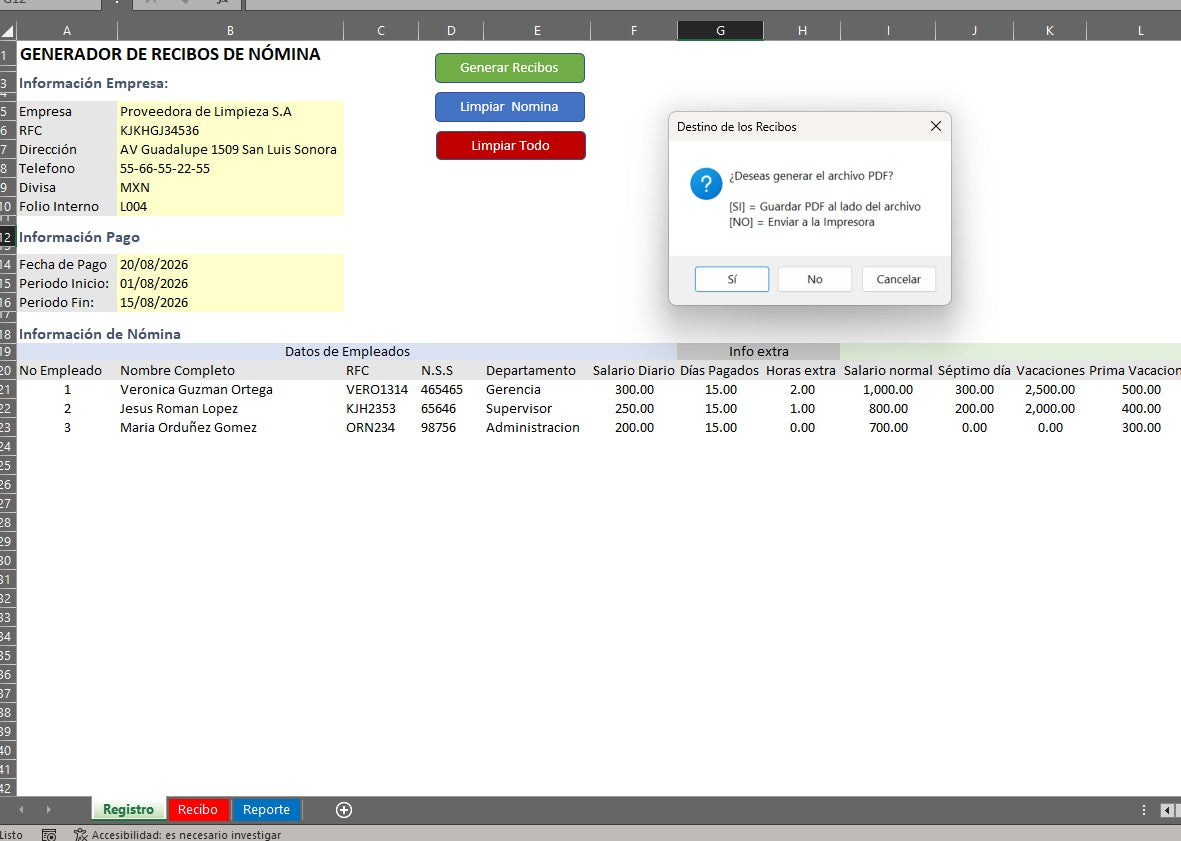Click the Info extra header cell
This screenshot has height=841, width=1181.
758,352
